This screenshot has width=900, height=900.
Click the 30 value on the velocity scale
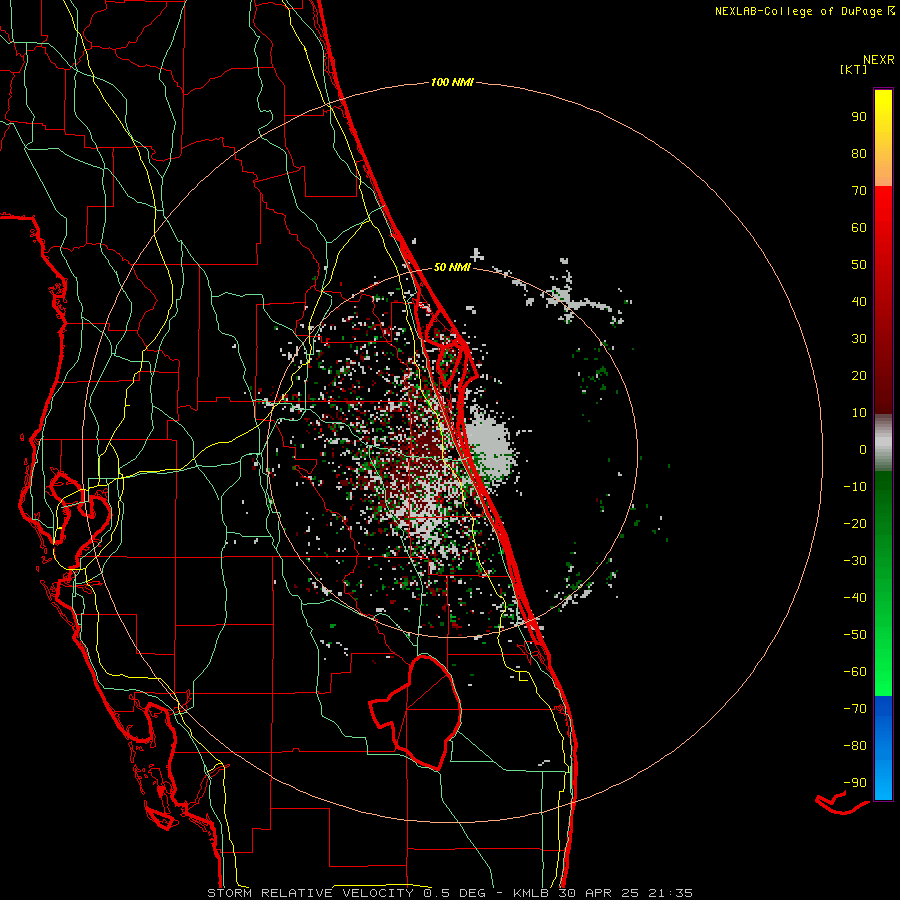pyautogui.click(x=859, y=339)
